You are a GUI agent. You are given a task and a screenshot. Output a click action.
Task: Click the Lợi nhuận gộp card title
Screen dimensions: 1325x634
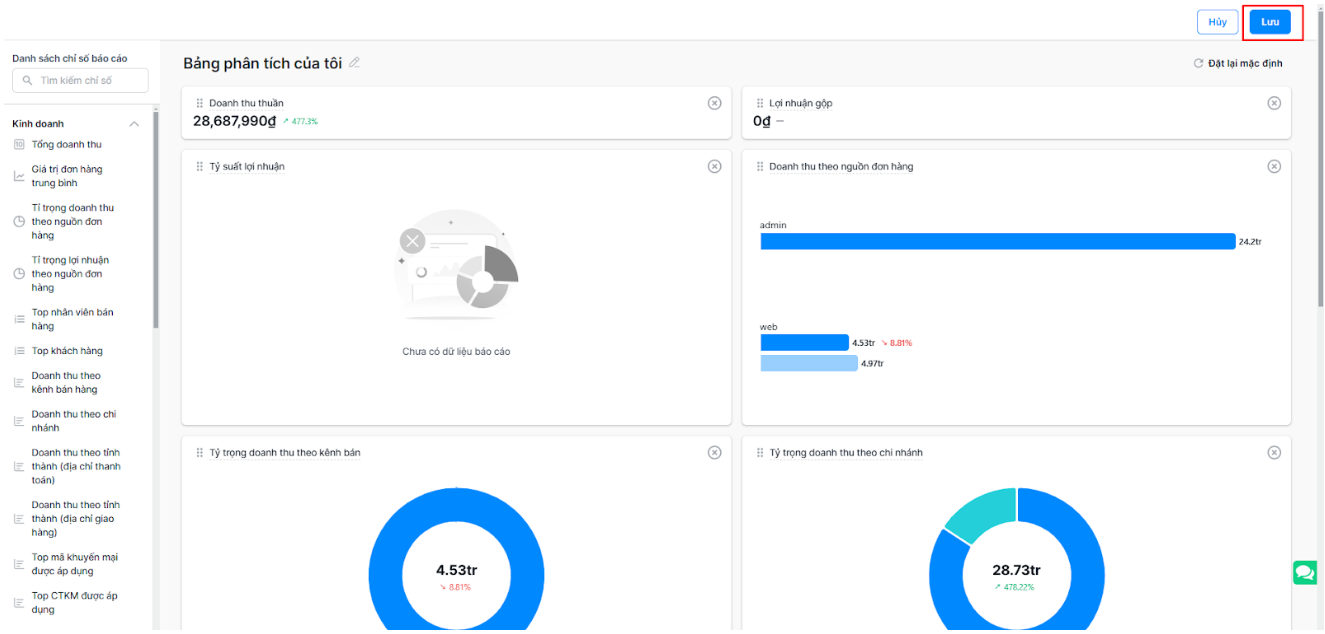[x=800, y=103]
